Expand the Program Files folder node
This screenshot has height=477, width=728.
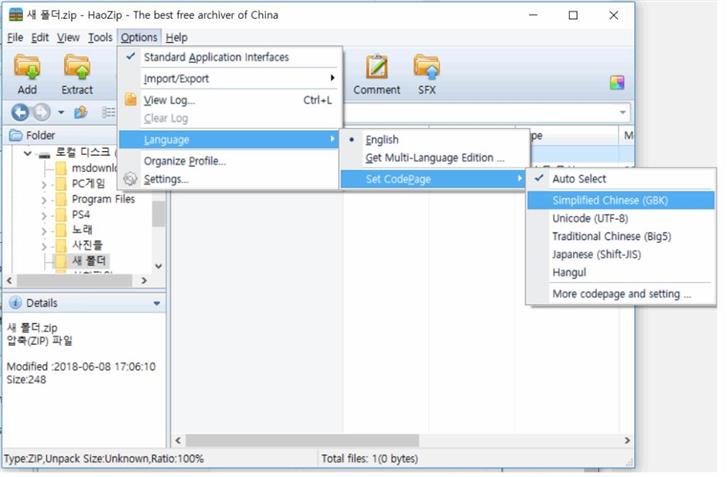44,200
